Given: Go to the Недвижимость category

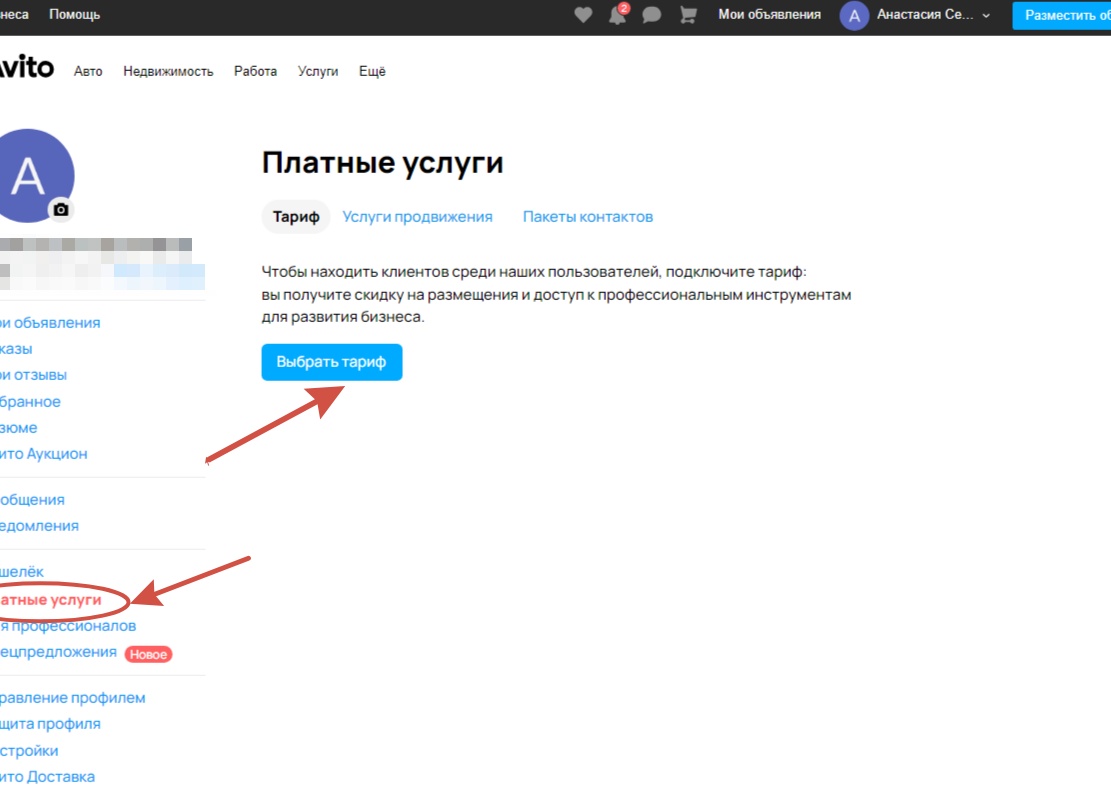Looking at the screenshot, I should [x=168, y=72].
